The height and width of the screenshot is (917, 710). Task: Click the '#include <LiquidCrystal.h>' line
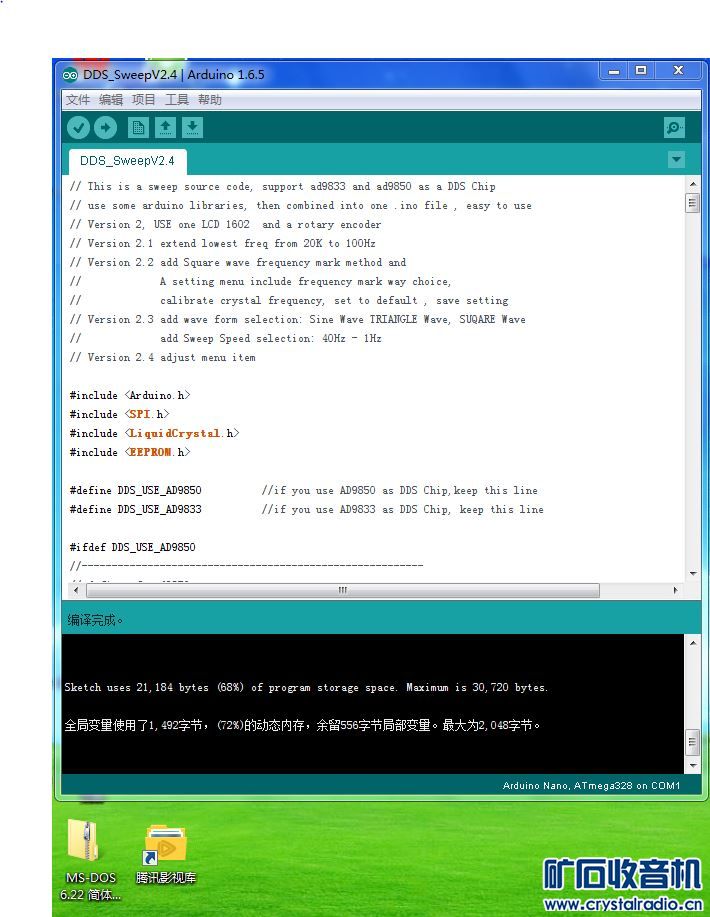click(154, 433)
